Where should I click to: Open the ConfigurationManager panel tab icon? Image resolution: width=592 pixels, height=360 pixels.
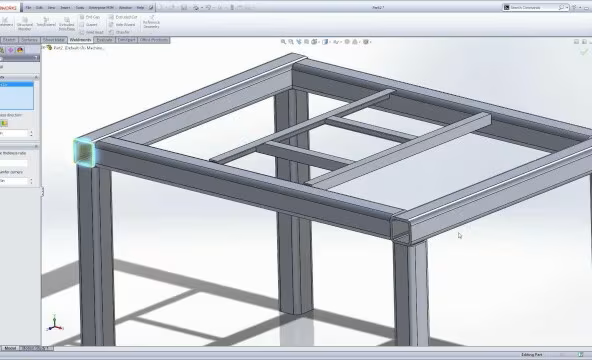point(11,50)
